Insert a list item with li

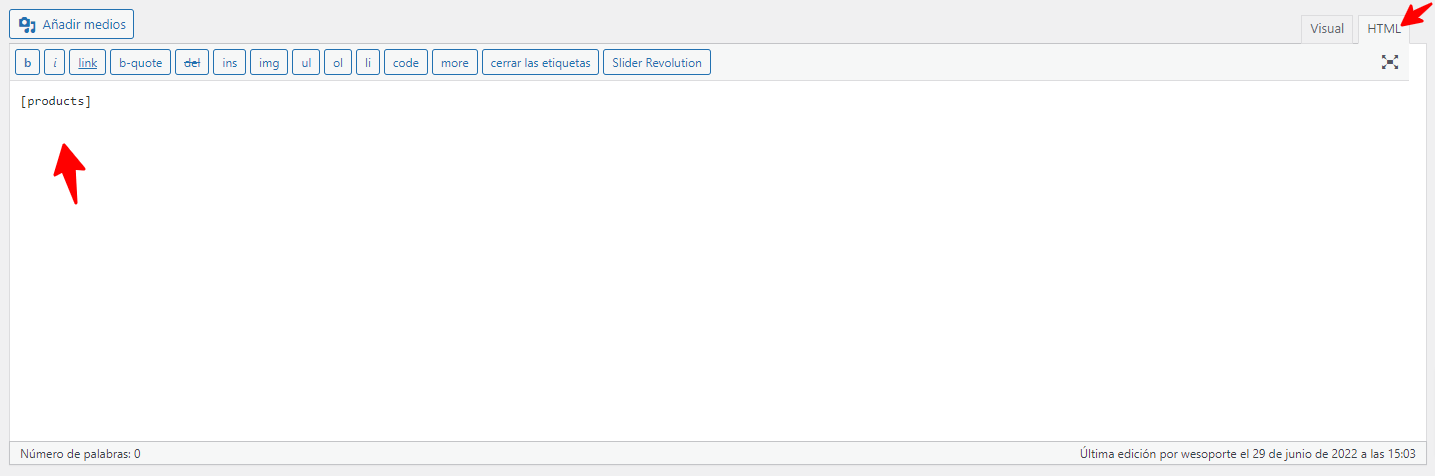(368, 63)
